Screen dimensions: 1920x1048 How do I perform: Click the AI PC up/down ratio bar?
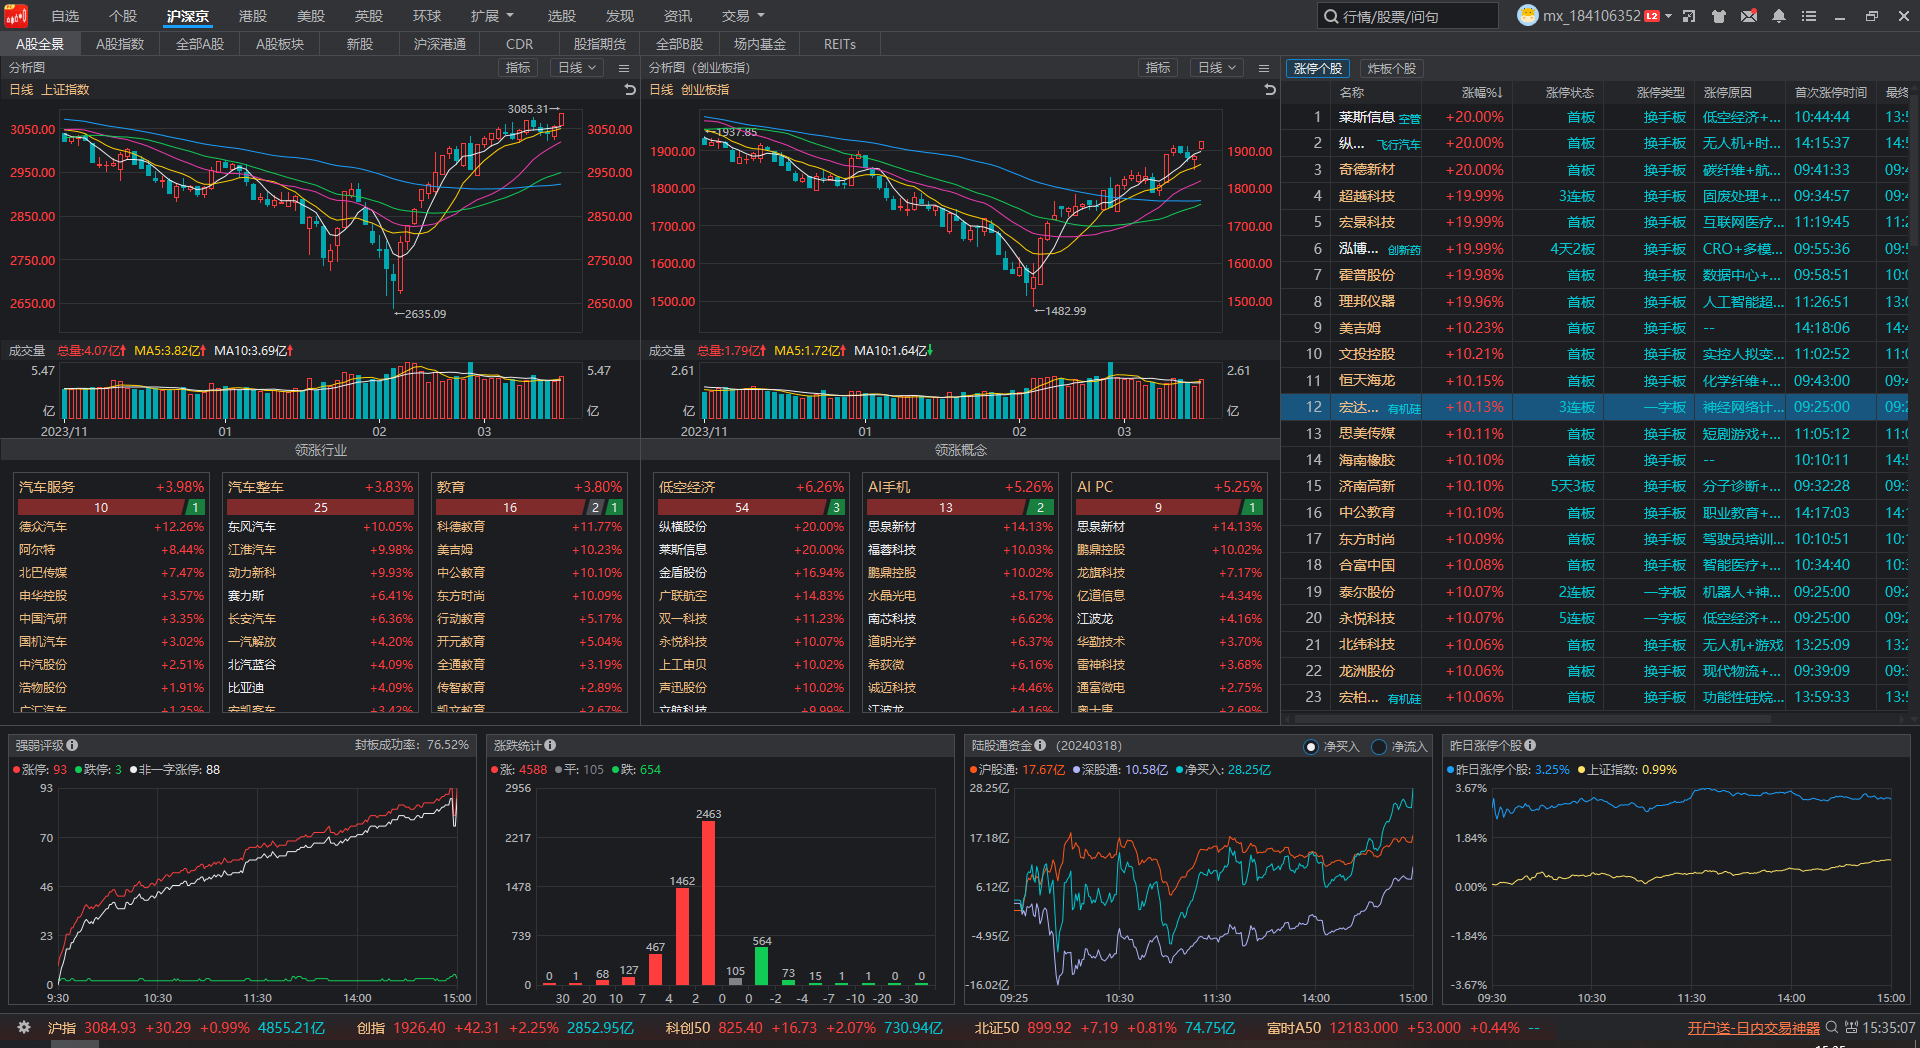tap(1169, 508)
